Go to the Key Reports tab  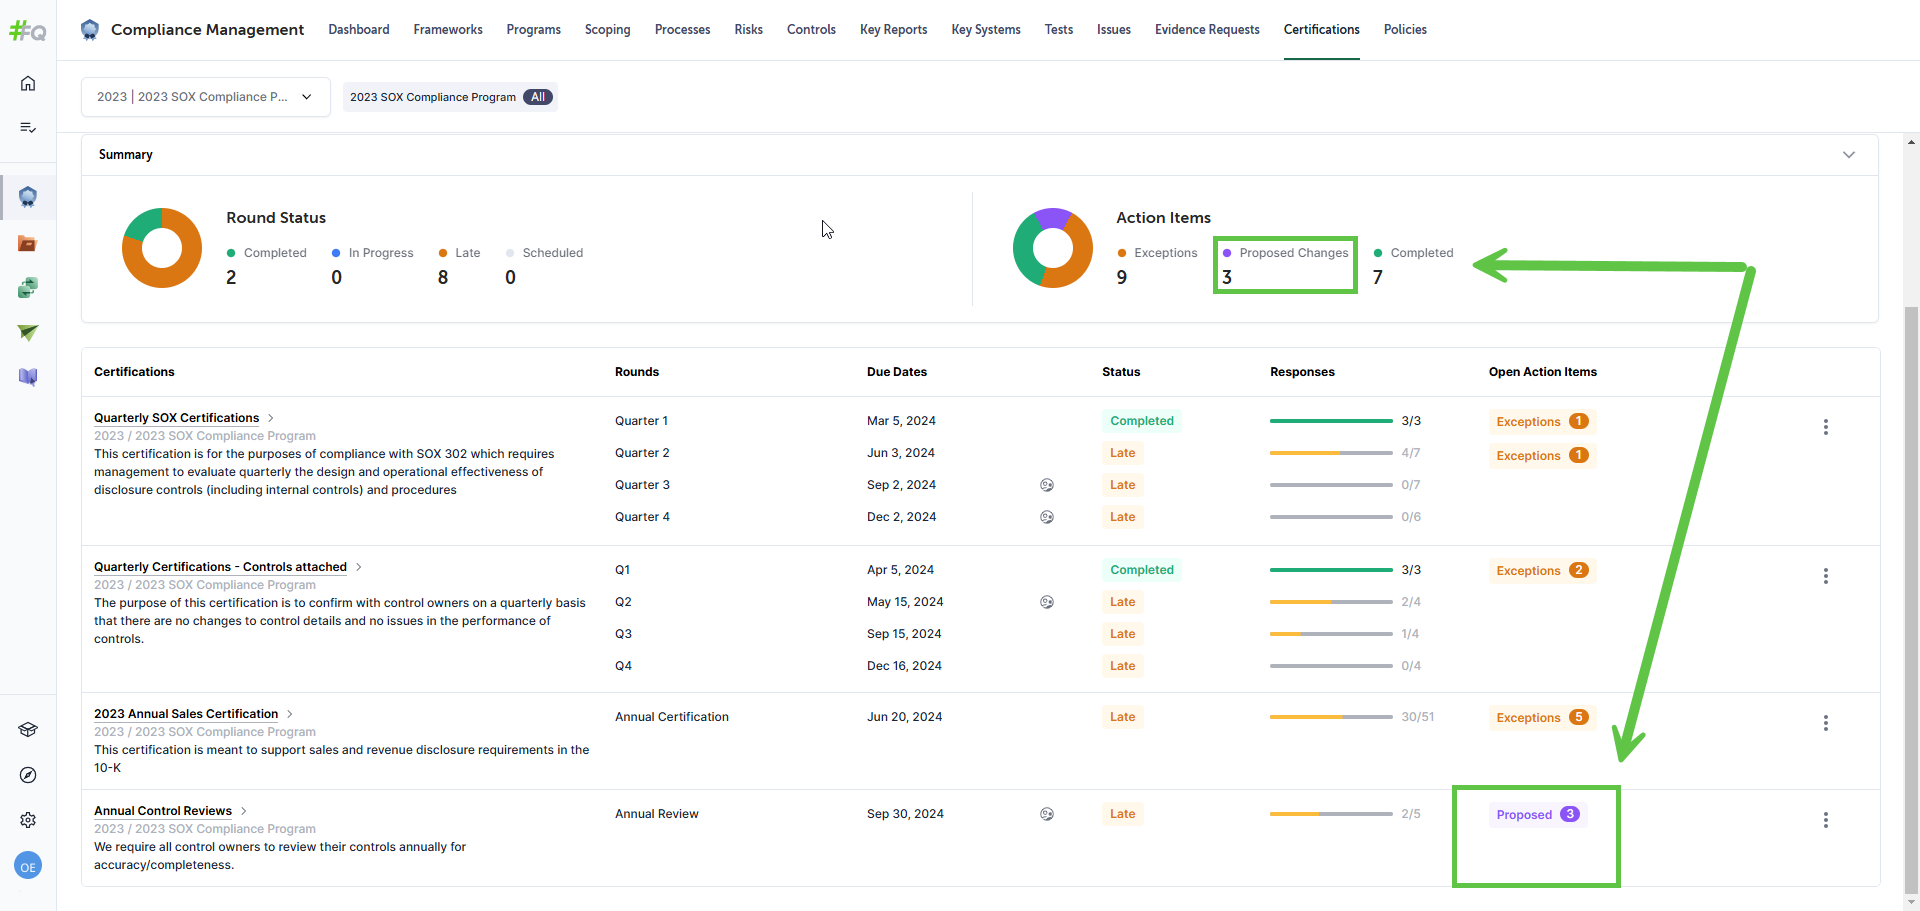pos(893,30)
